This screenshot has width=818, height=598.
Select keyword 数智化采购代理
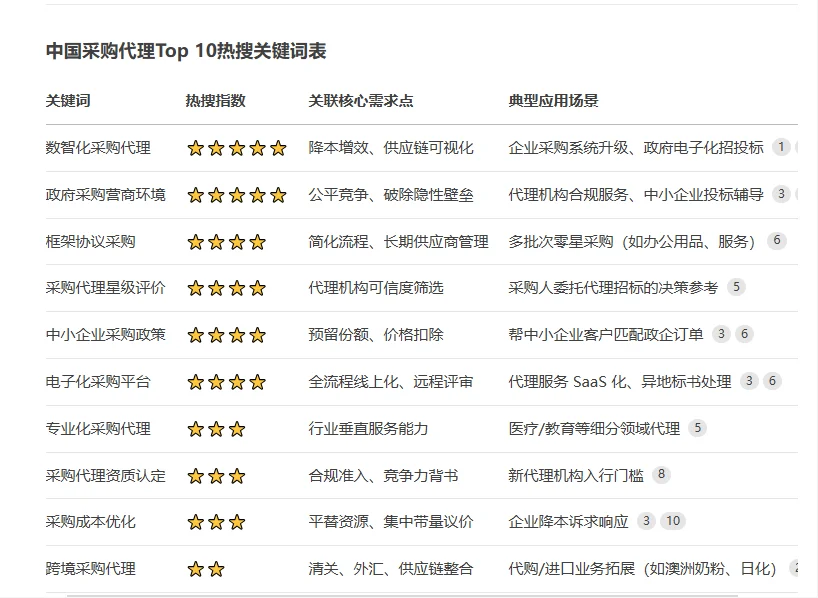coord(98,148)
